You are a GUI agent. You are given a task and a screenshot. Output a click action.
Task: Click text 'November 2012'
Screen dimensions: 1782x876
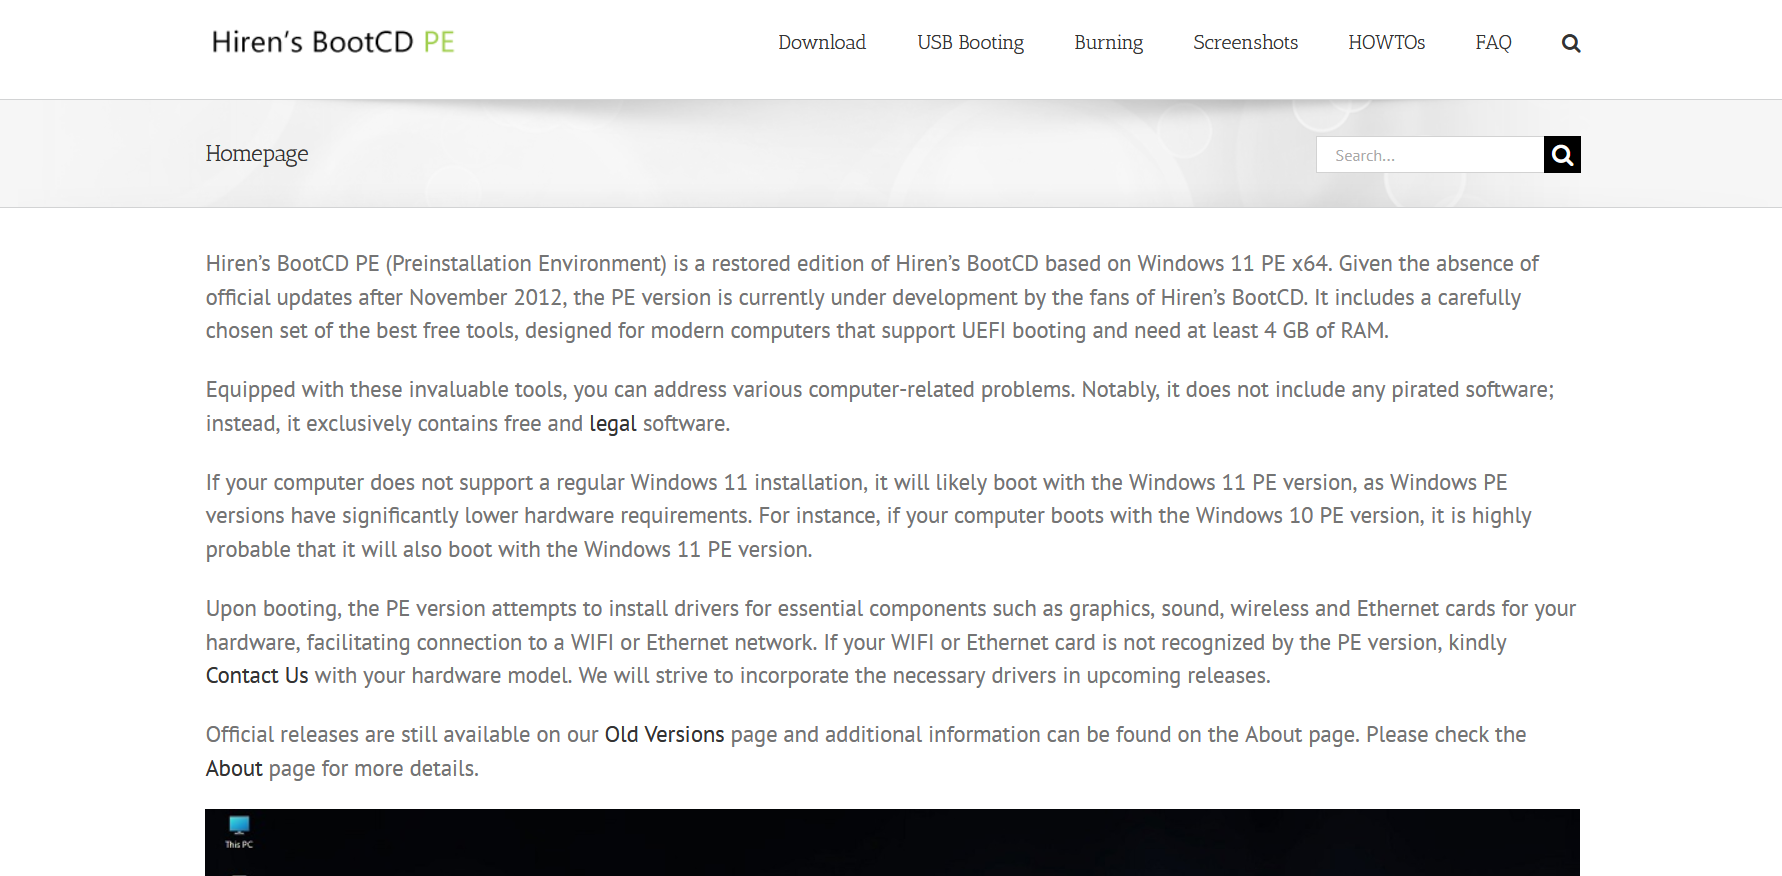pyautogui.click(x=485, y=298)
